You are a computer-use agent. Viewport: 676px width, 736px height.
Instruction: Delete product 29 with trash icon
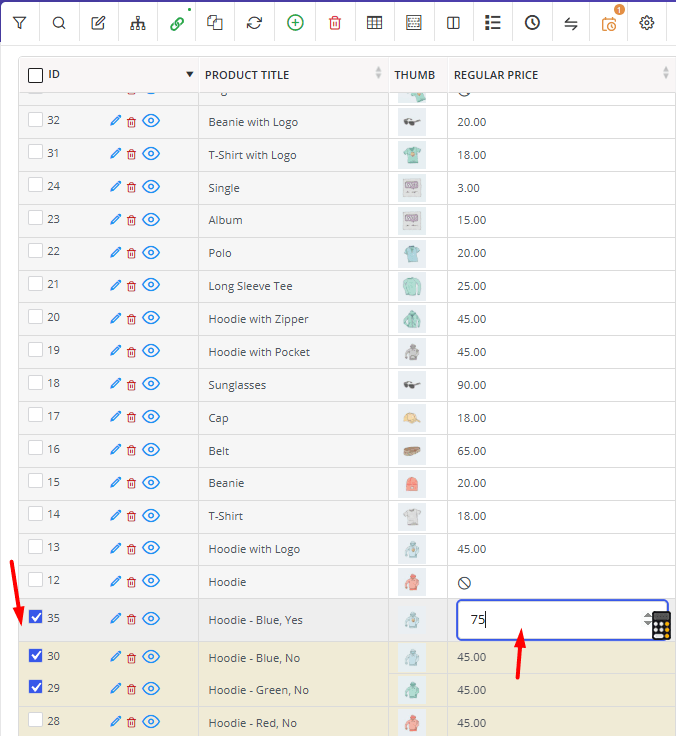pyautogui.click(x=131, y=689)
